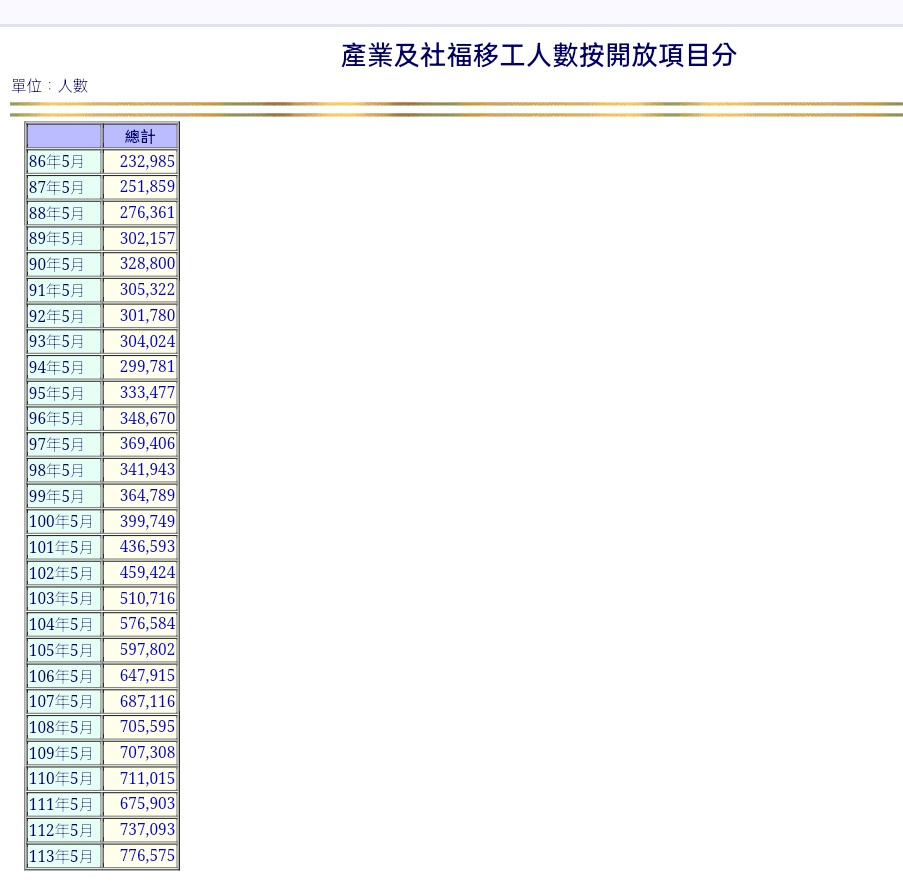This screenshot has width=903, height=893.
Task: Click the 399,749 total cell
Action: pyautogui.click(x=146, y=521)
